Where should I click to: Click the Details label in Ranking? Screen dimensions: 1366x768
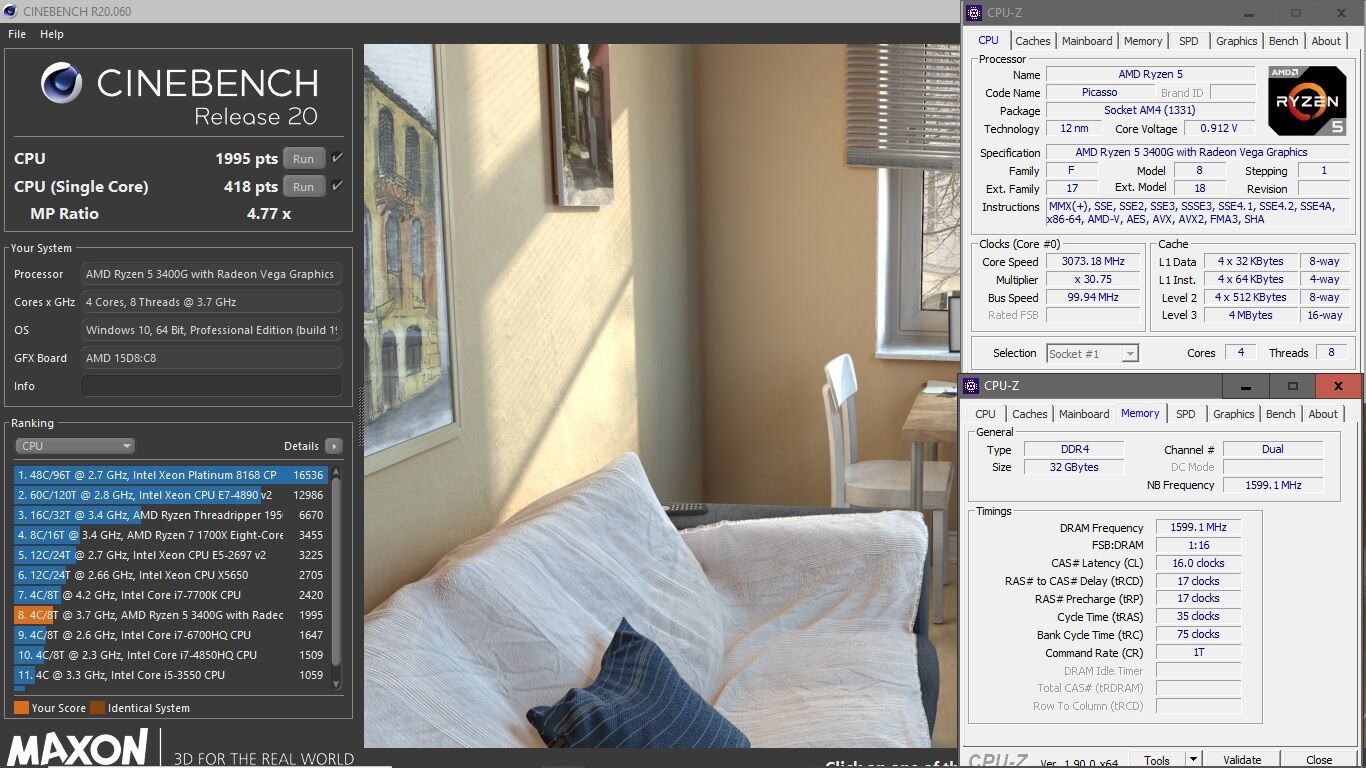(301, 446)
